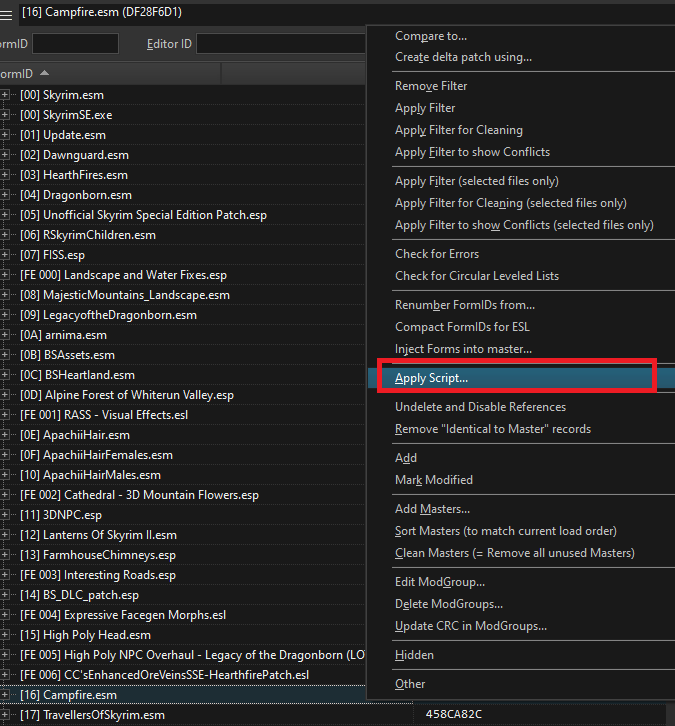This screenshot has height=726, width=675.
Task: Choose Remove Identical to Master records
Action: [x=493, y=429]
